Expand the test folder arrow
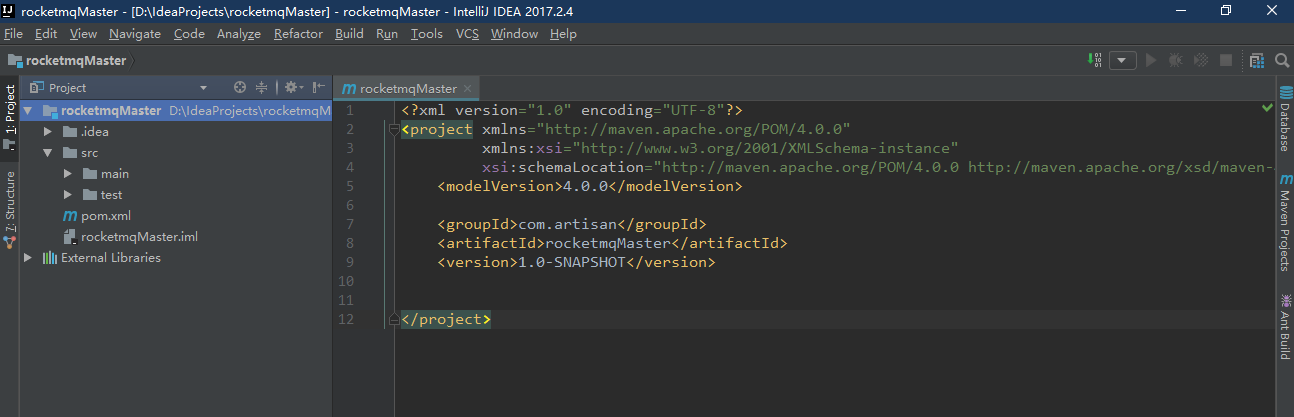The width and height of the screenshot is (1294, 417). [x=67, y=195]
